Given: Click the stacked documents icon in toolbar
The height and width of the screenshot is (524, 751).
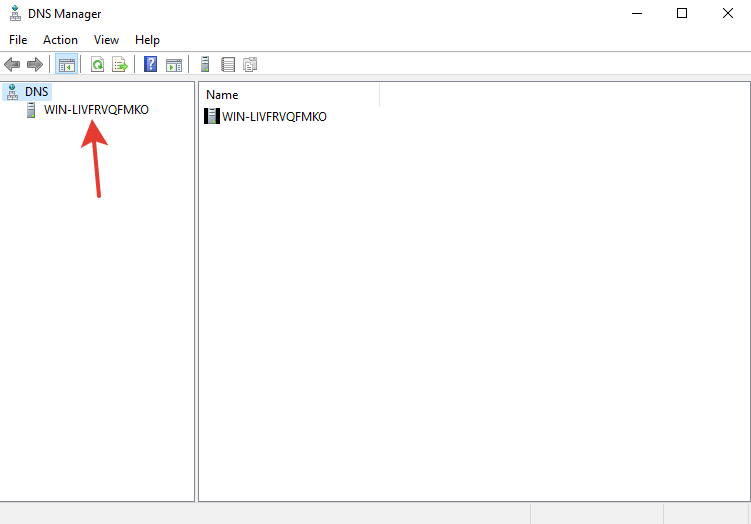Looking at the screenshot, I should point(250,64).
